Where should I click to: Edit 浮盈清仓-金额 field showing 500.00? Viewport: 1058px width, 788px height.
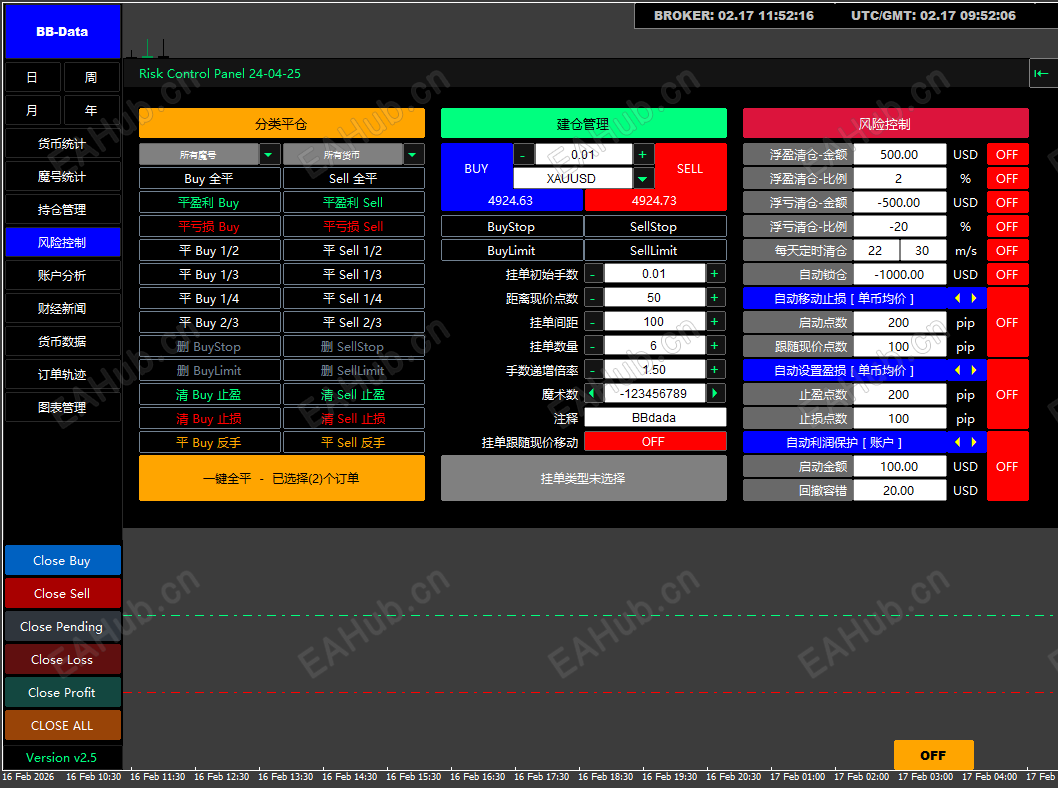[899, 154]
